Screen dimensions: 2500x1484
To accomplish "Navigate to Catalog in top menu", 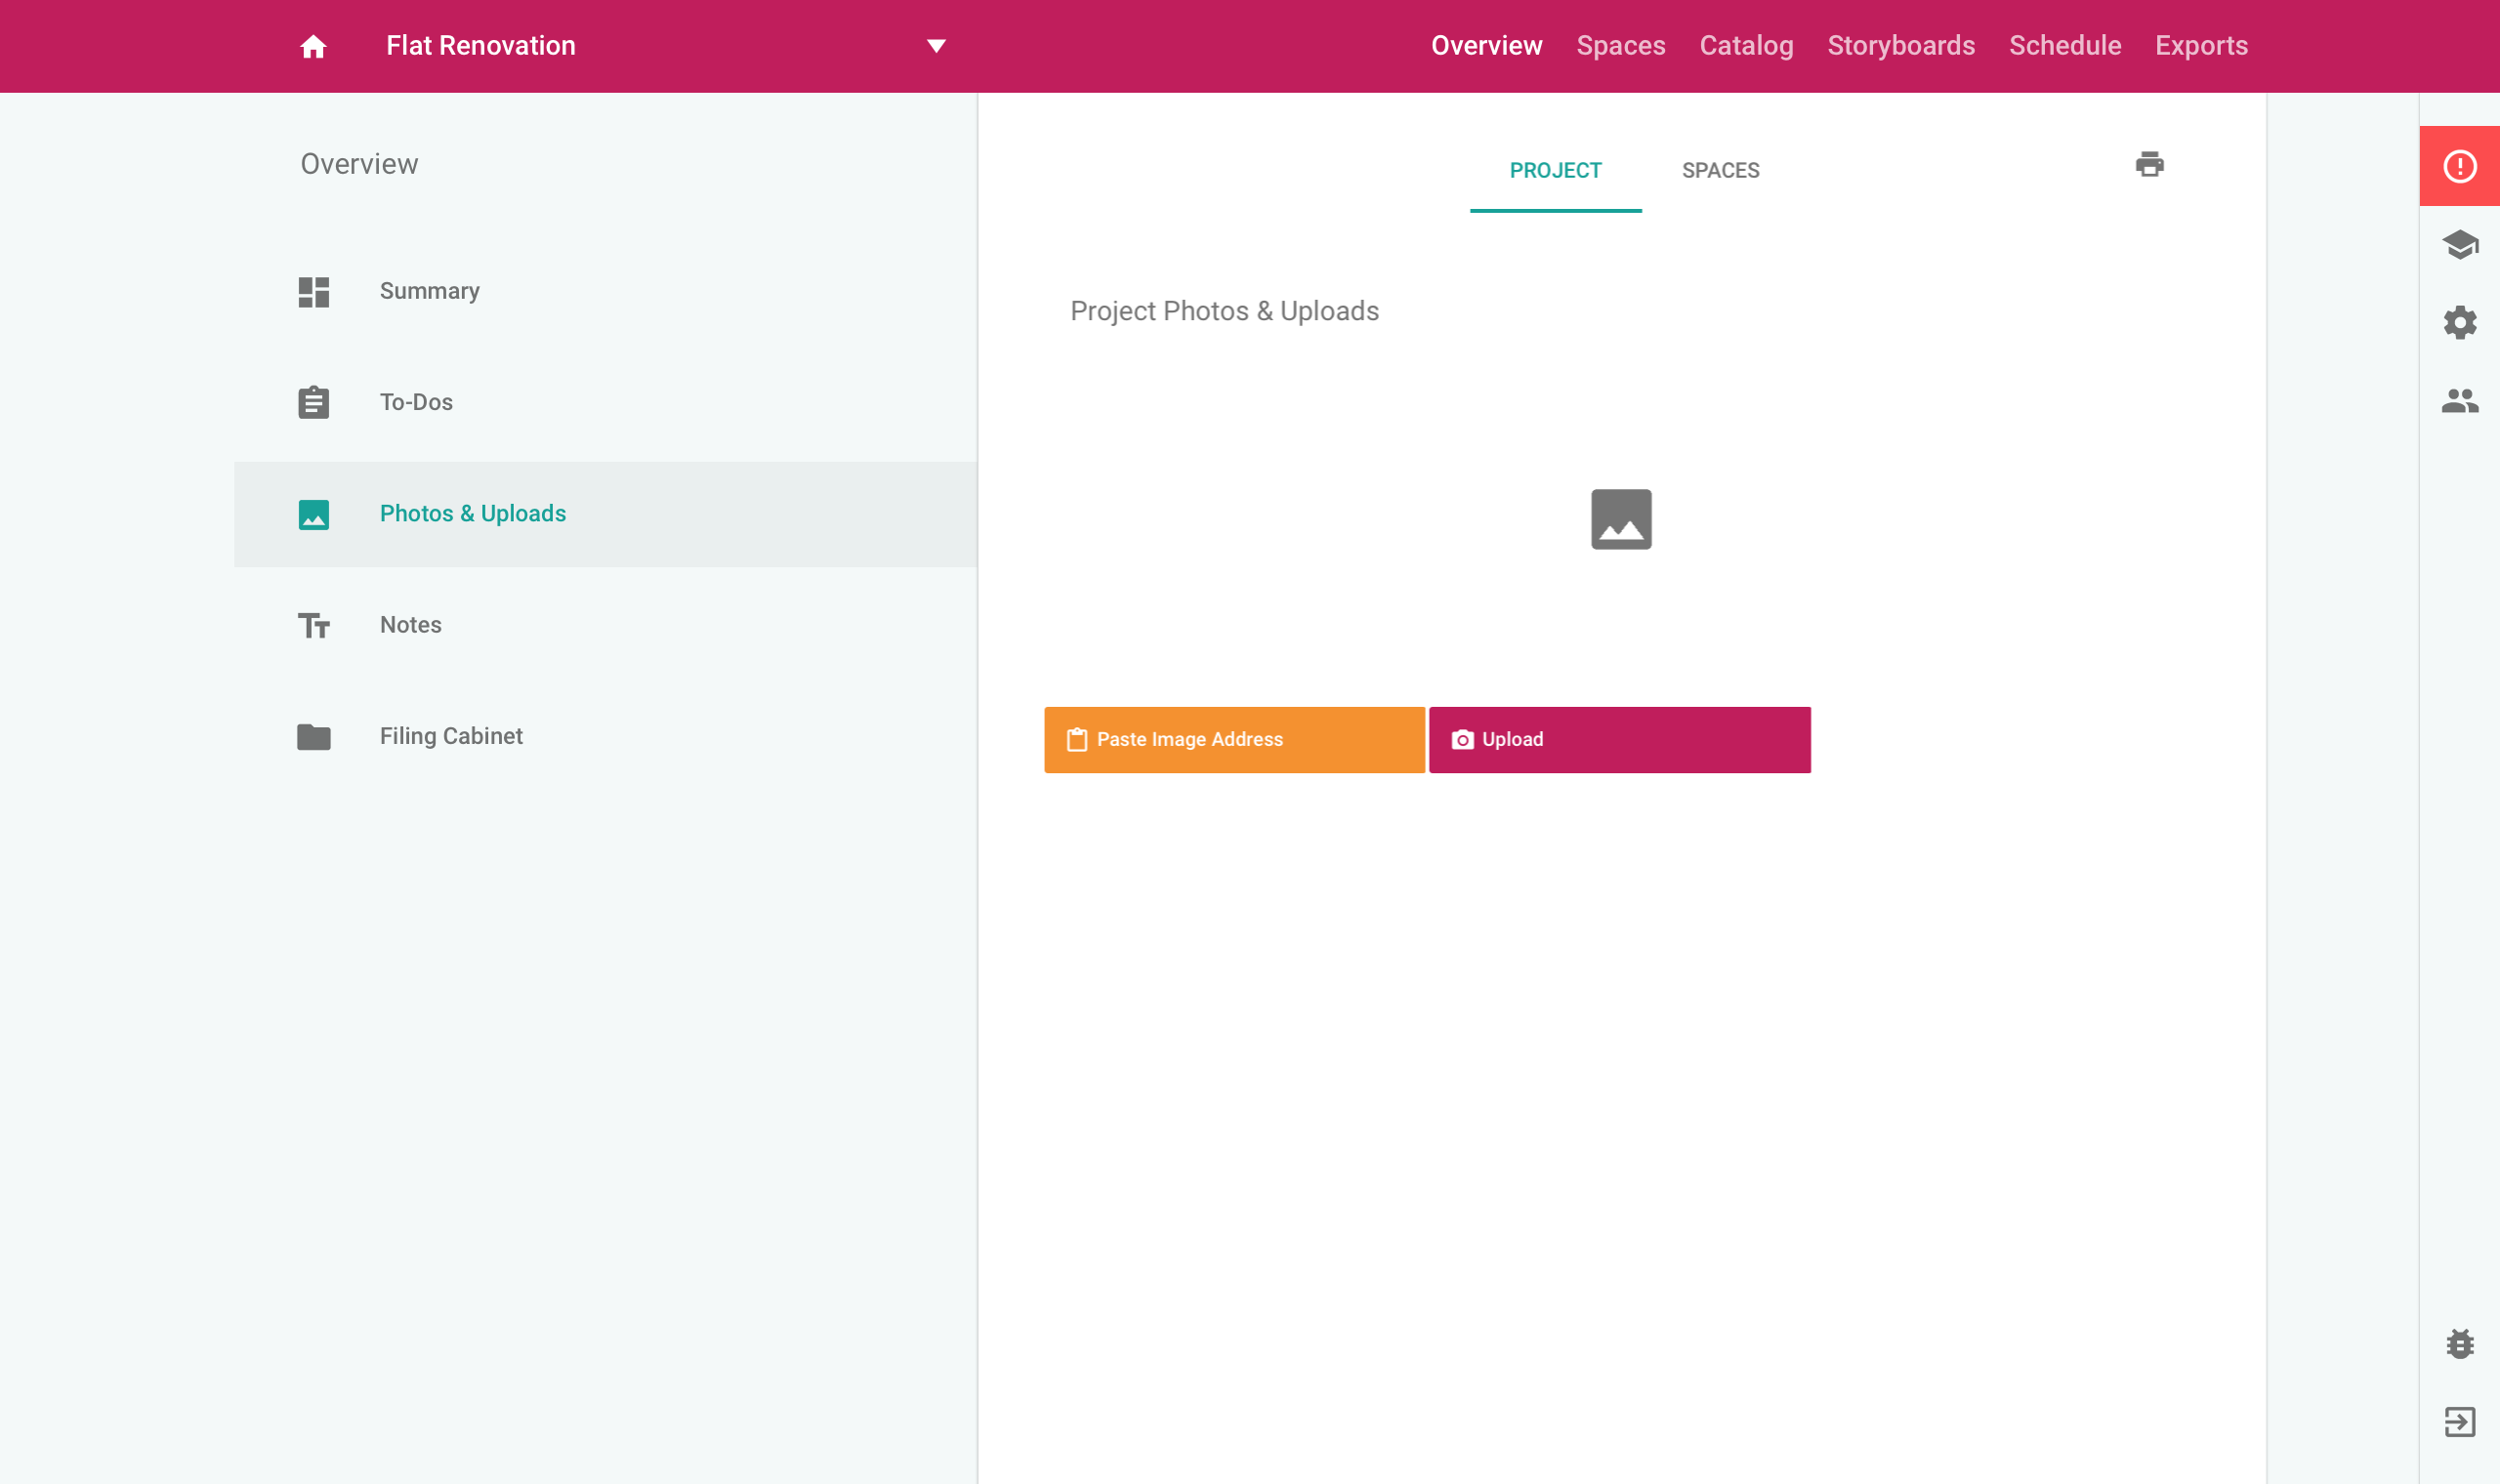I will [x=1746, y=46].
